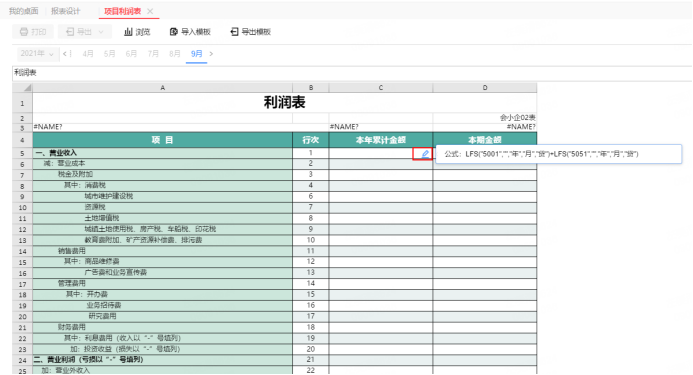Select the 项目利润表 tab
The height and width of the screenshot is (375, 693).
pos(122,11)
